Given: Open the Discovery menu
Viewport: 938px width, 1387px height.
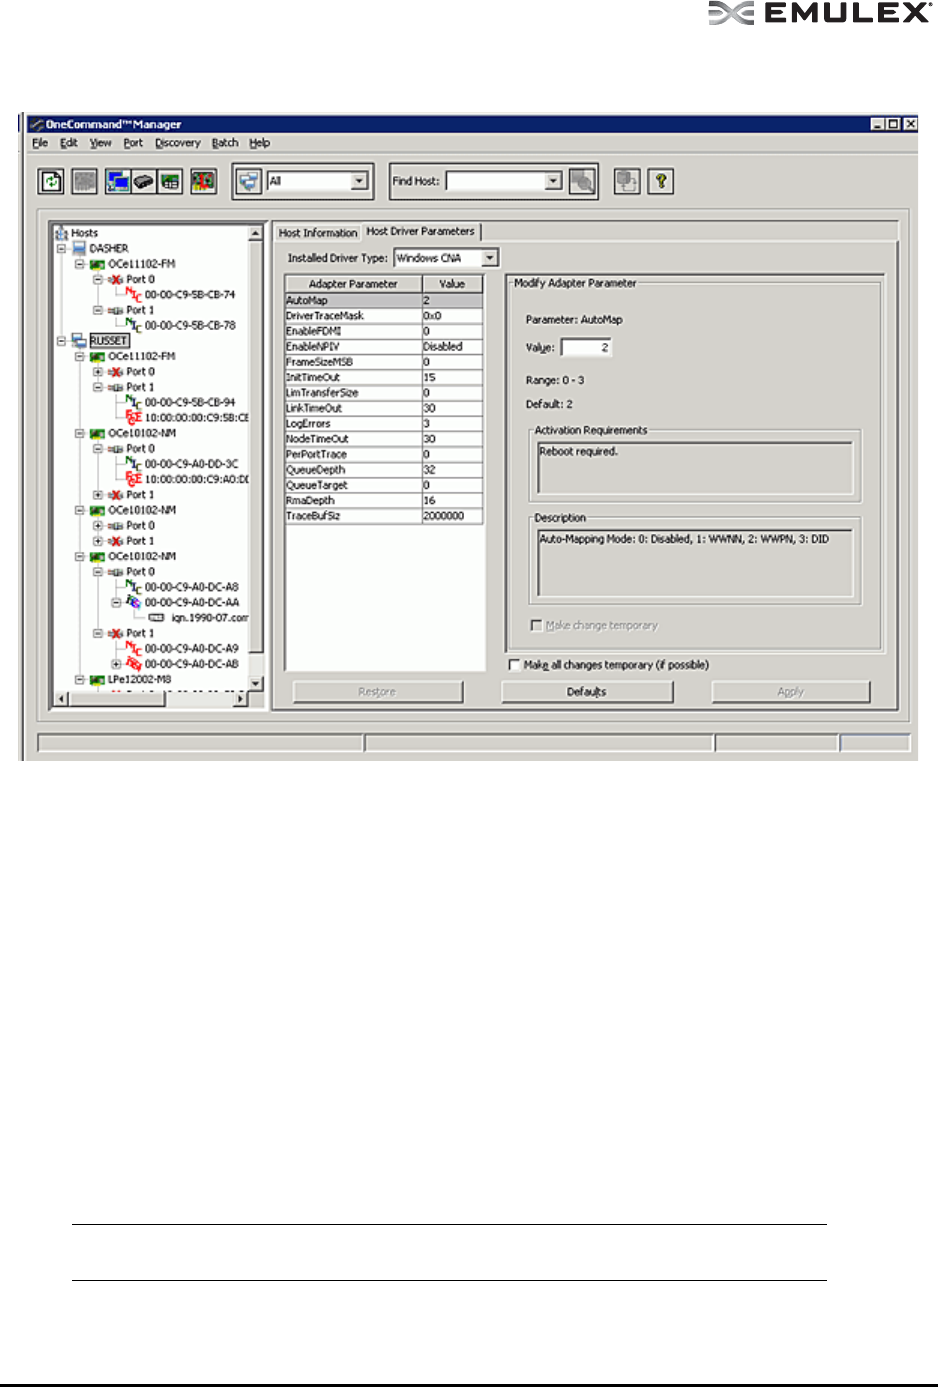Looking at the screenshot, I should 178,143.
